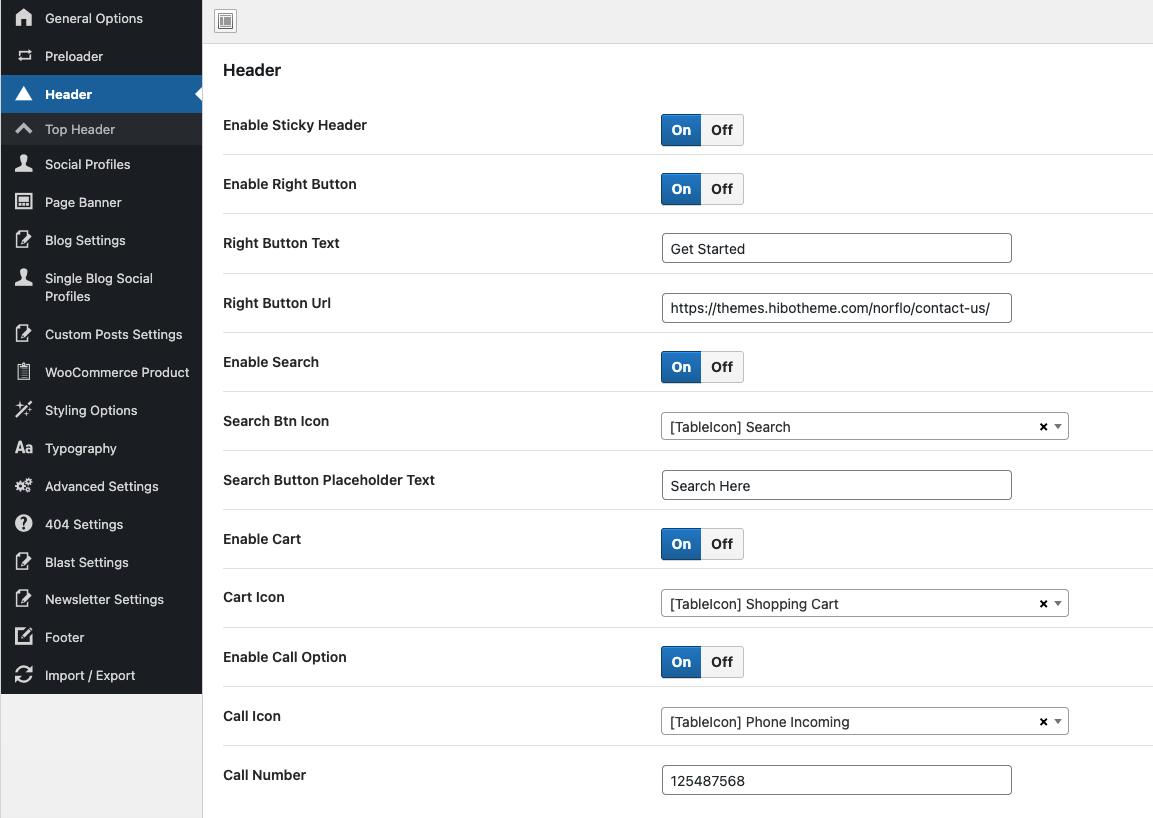The width and height of the screenshot is (1153, 818).
Task: Open the Page Banner settings section
Action: coord(83,202)
